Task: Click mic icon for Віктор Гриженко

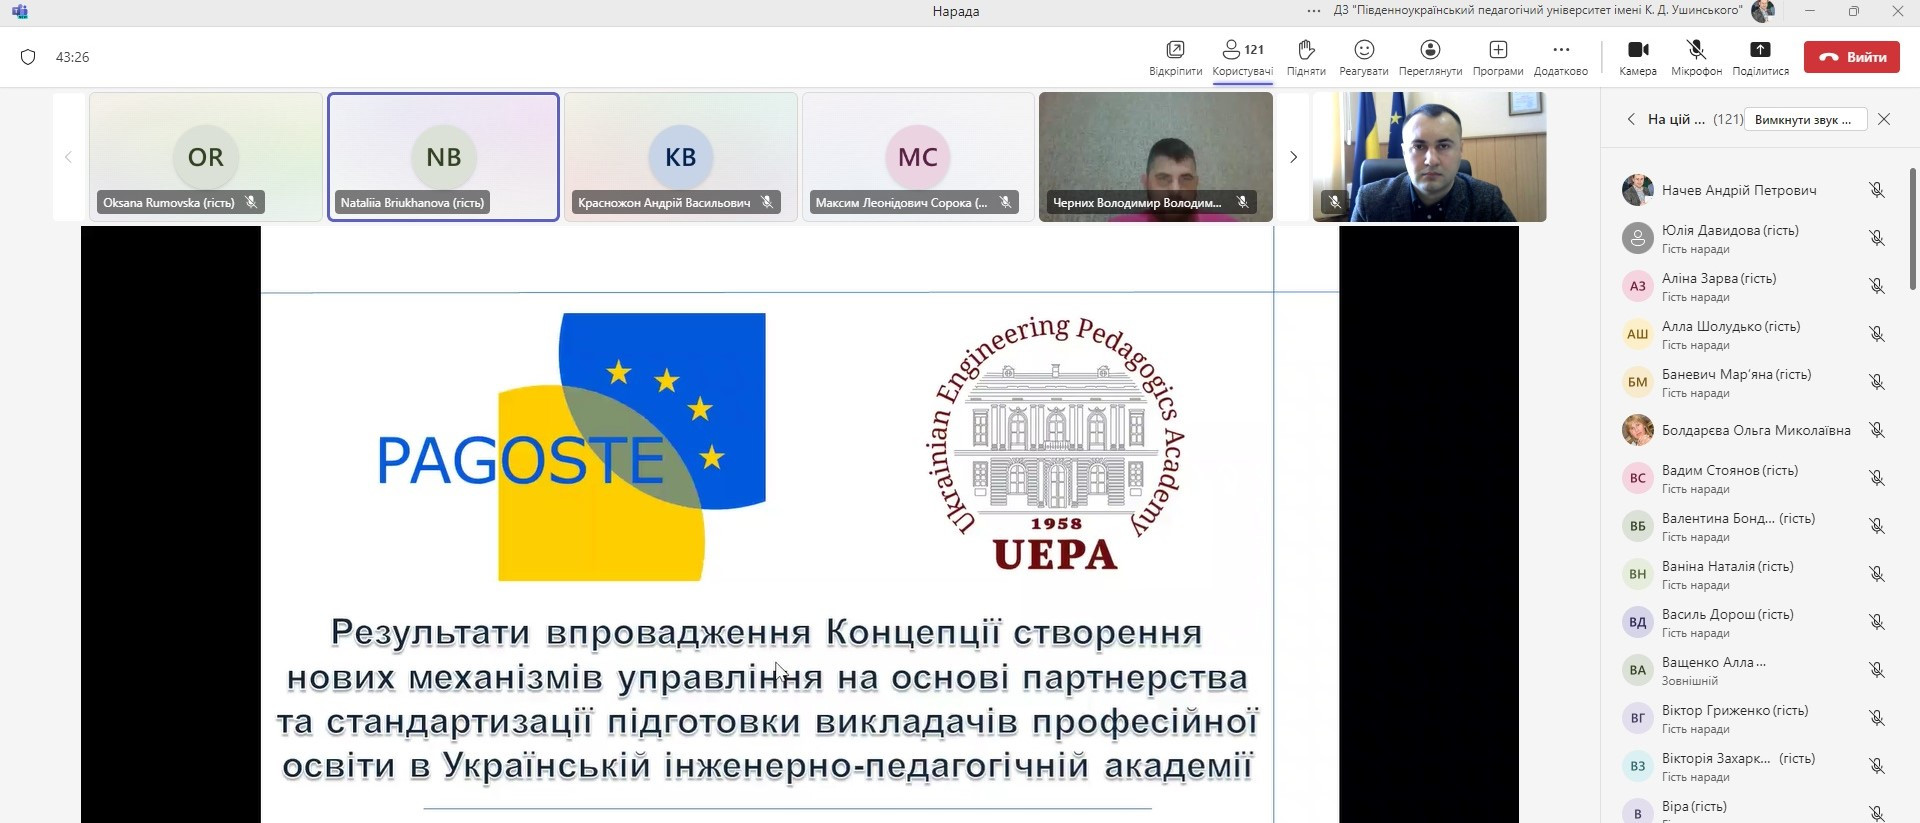Action: tap(1877, 718)
